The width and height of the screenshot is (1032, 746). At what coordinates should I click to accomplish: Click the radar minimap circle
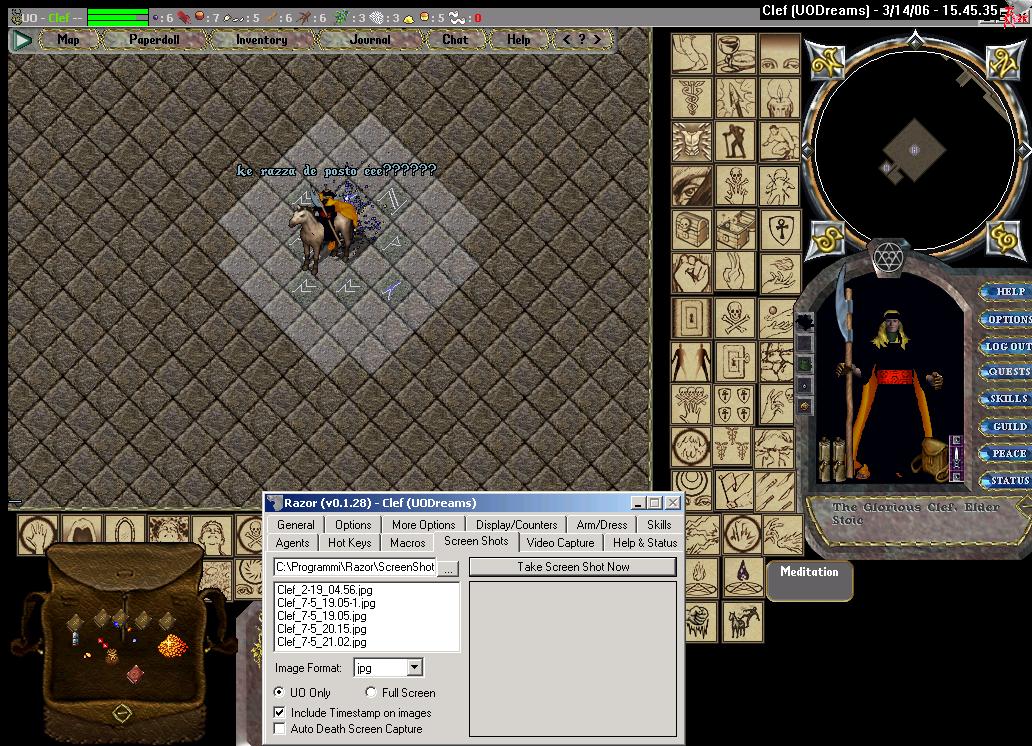(915, 150)
